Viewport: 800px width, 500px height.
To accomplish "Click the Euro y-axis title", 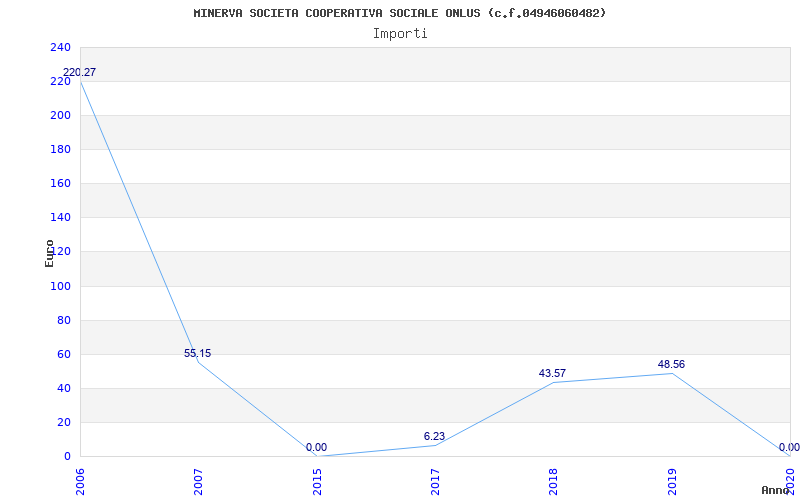I will (x=49, y=253).
